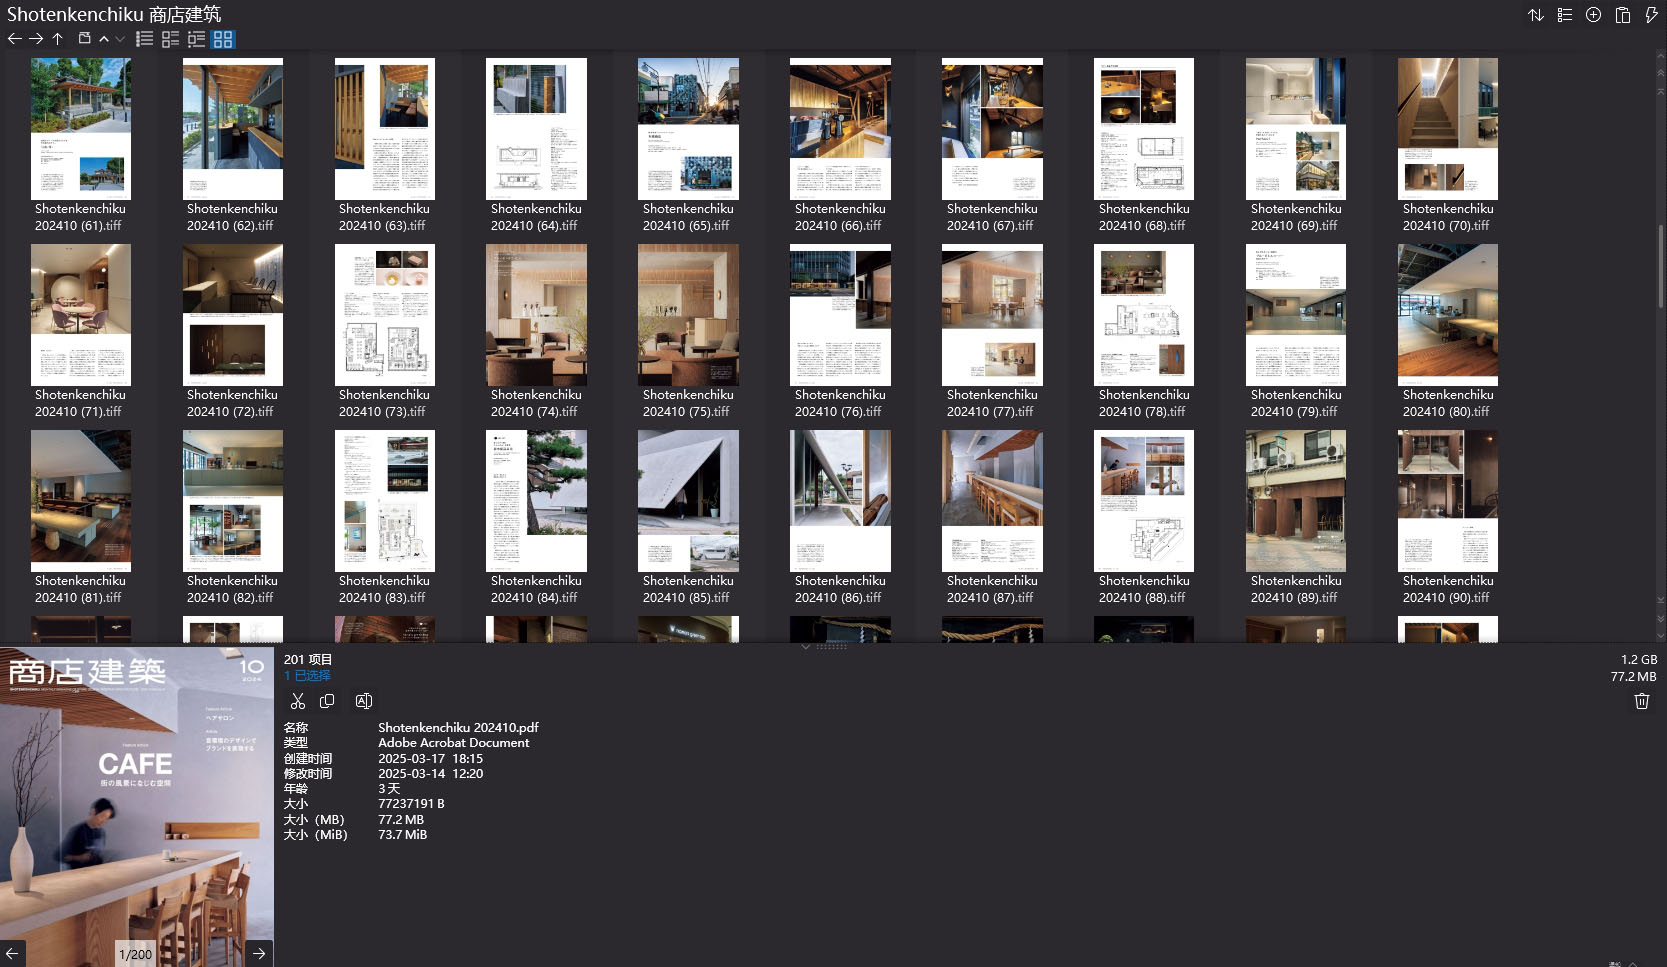Cut the selected PDF with scissors icon

(298, 701)
